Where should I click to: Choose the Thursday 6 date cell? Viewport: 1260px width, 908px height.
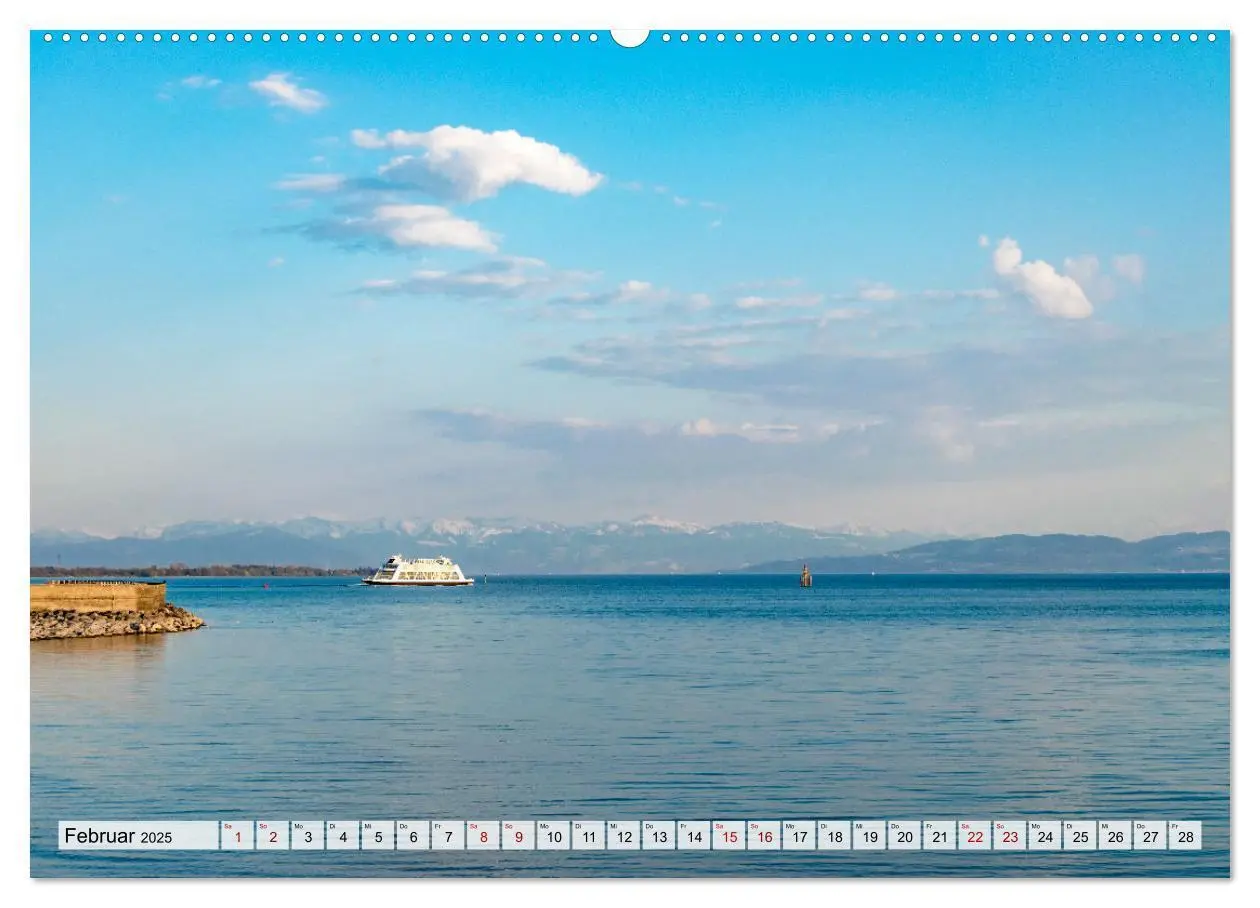click(x=412, y=836)
